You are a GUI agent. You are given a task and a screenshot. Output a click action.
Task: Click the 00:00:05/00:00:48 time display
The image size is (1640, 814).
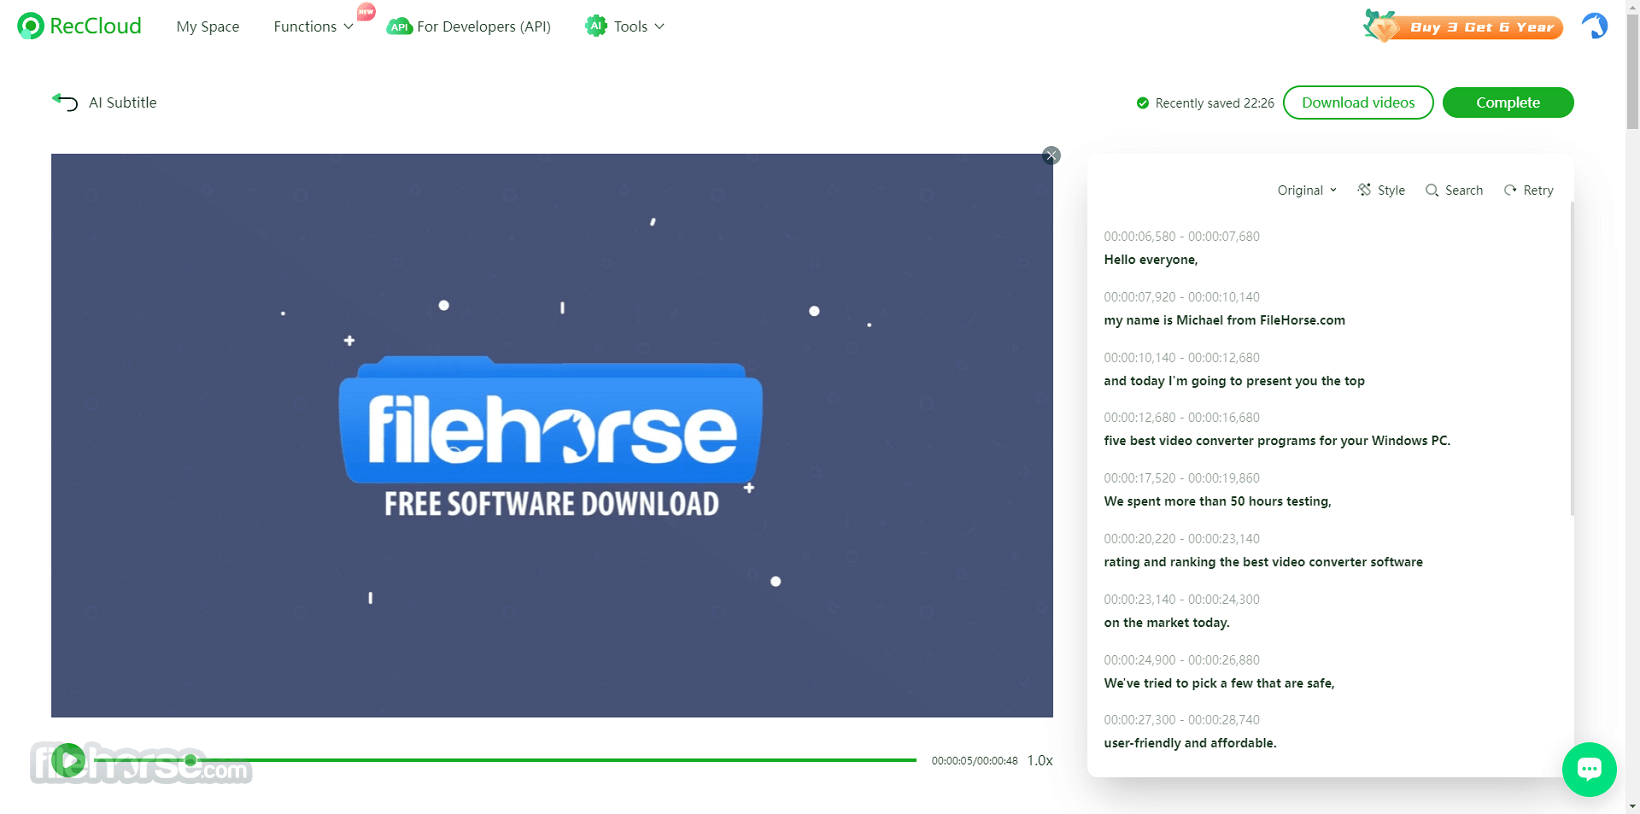click(975, 761)
